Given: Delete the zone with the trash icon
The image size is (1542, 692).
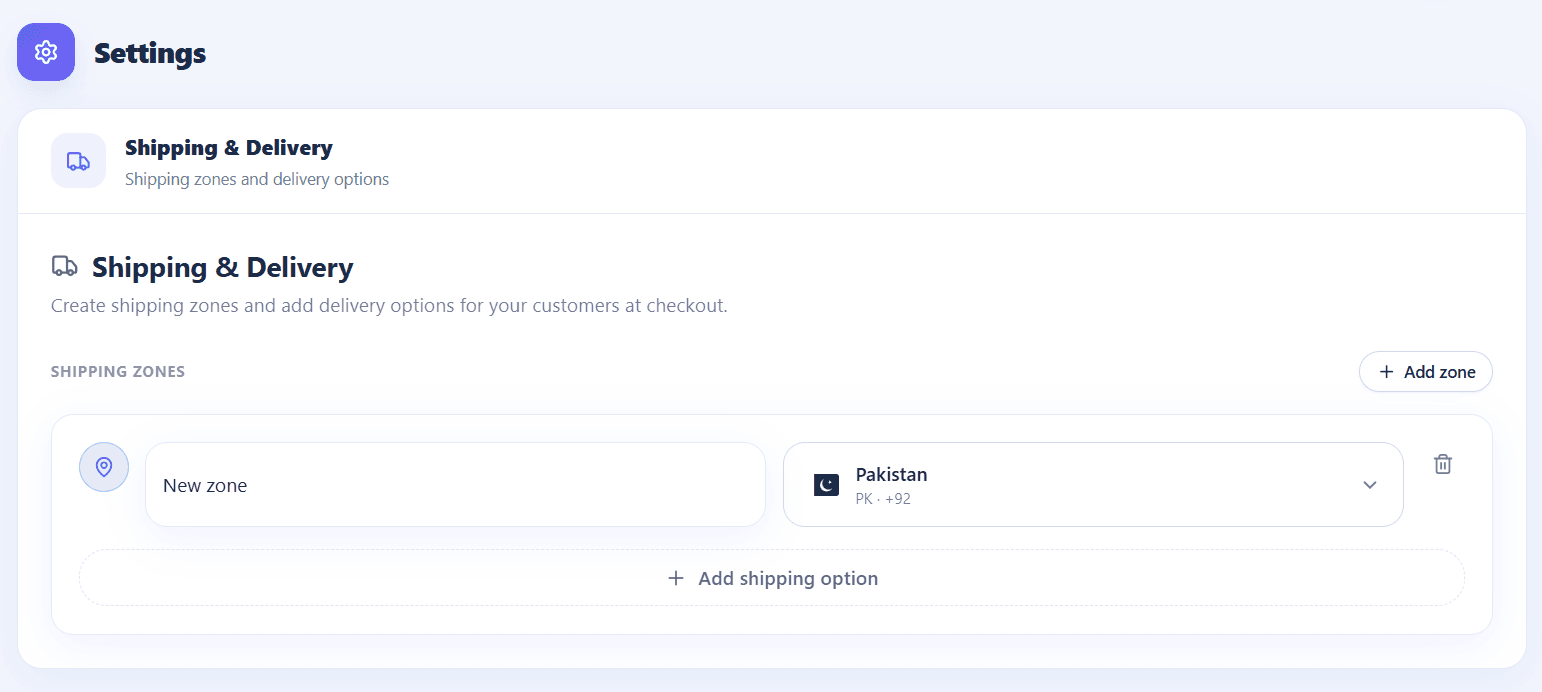Looking at the screenshot, I should coord(1442,464).
